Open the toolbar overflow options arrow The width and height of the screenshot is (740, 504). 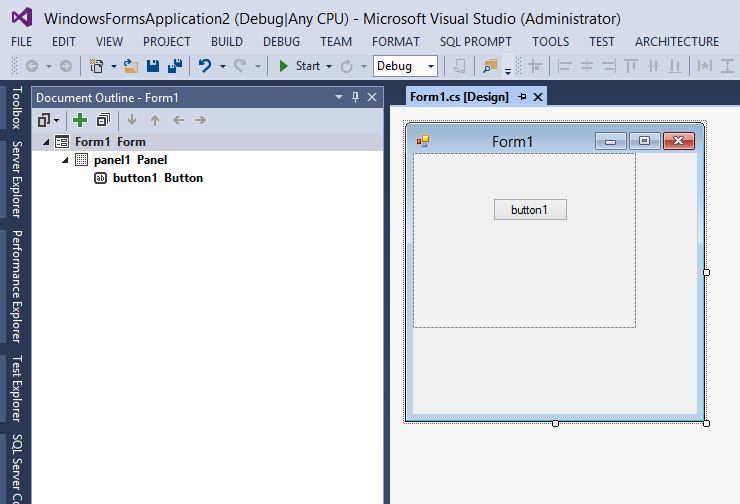click(508, 72)
